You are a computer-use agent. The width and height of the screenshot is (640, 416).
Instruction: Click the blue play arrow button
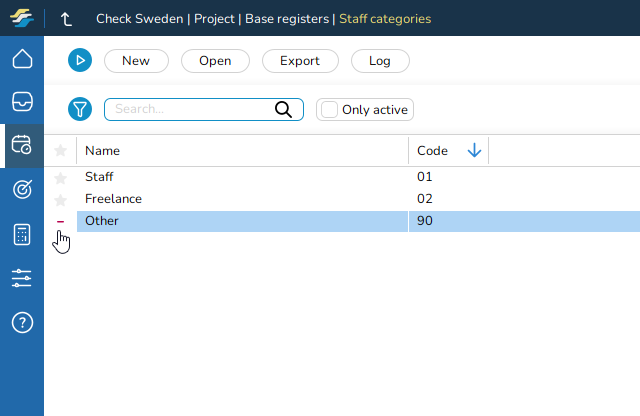(80, 61)
